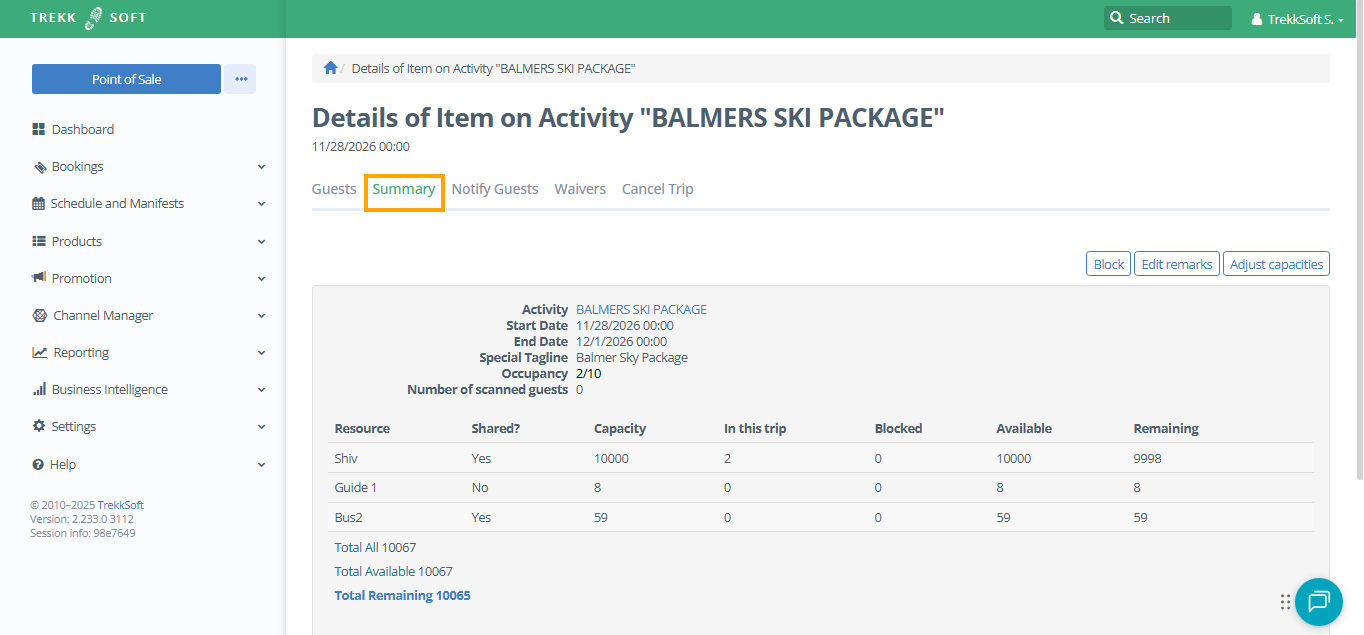1364x635 pixels.
Task: Expand the Business Intelligence chevron
Action: 261,390
